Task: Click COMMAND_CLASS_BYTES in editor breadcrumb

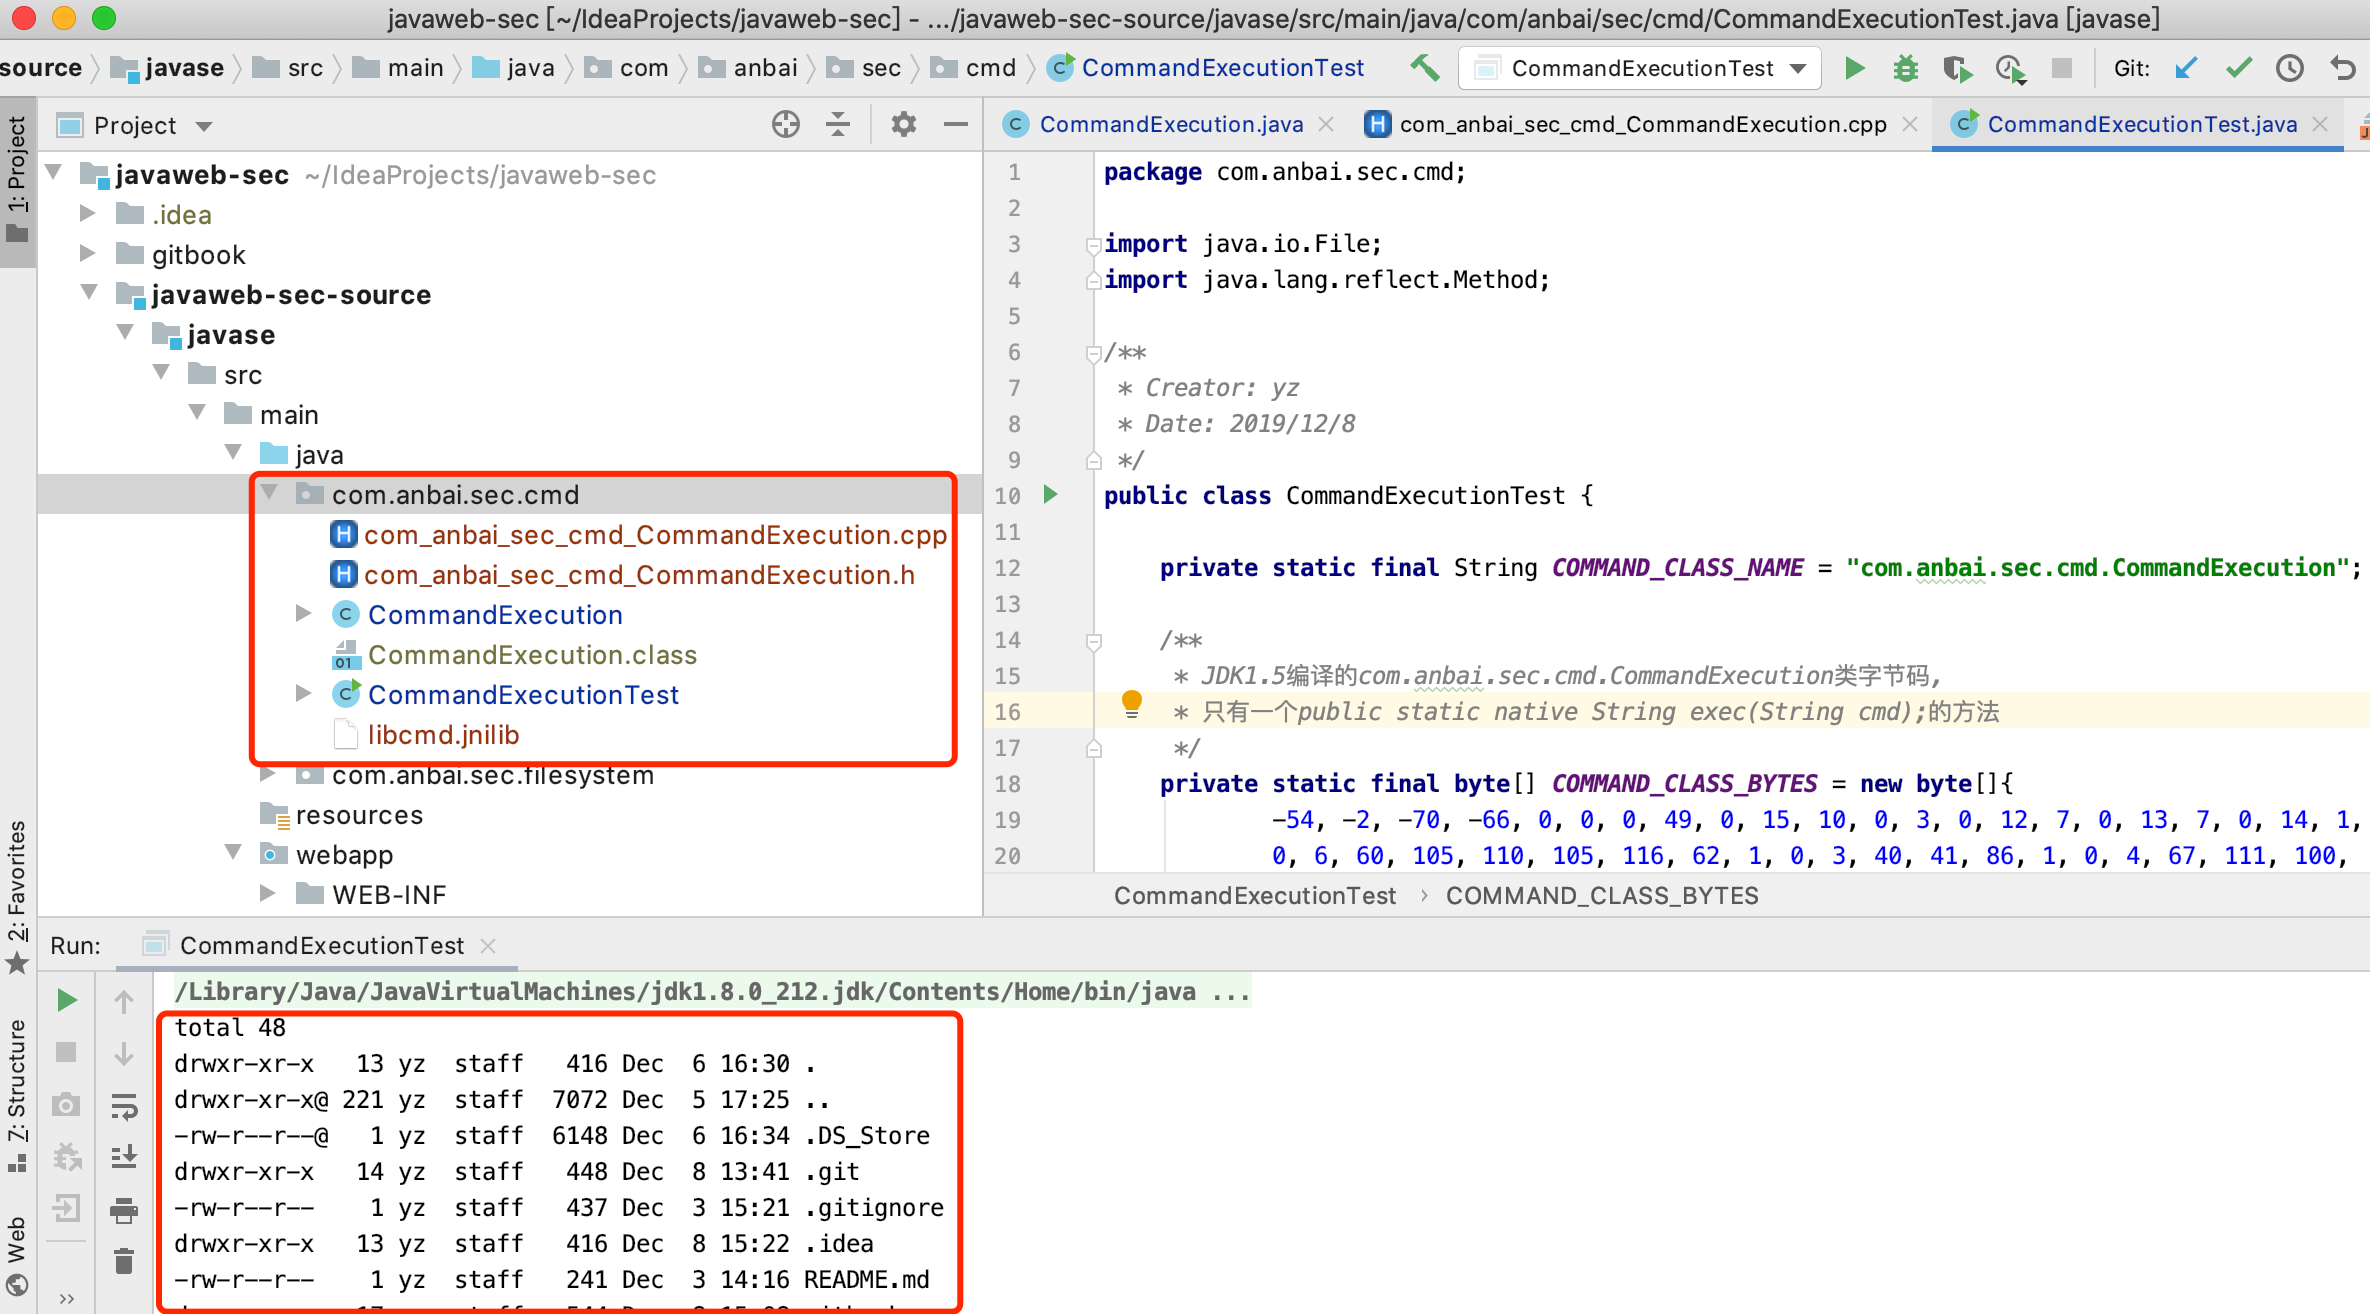Action: tap(1601, 895)
